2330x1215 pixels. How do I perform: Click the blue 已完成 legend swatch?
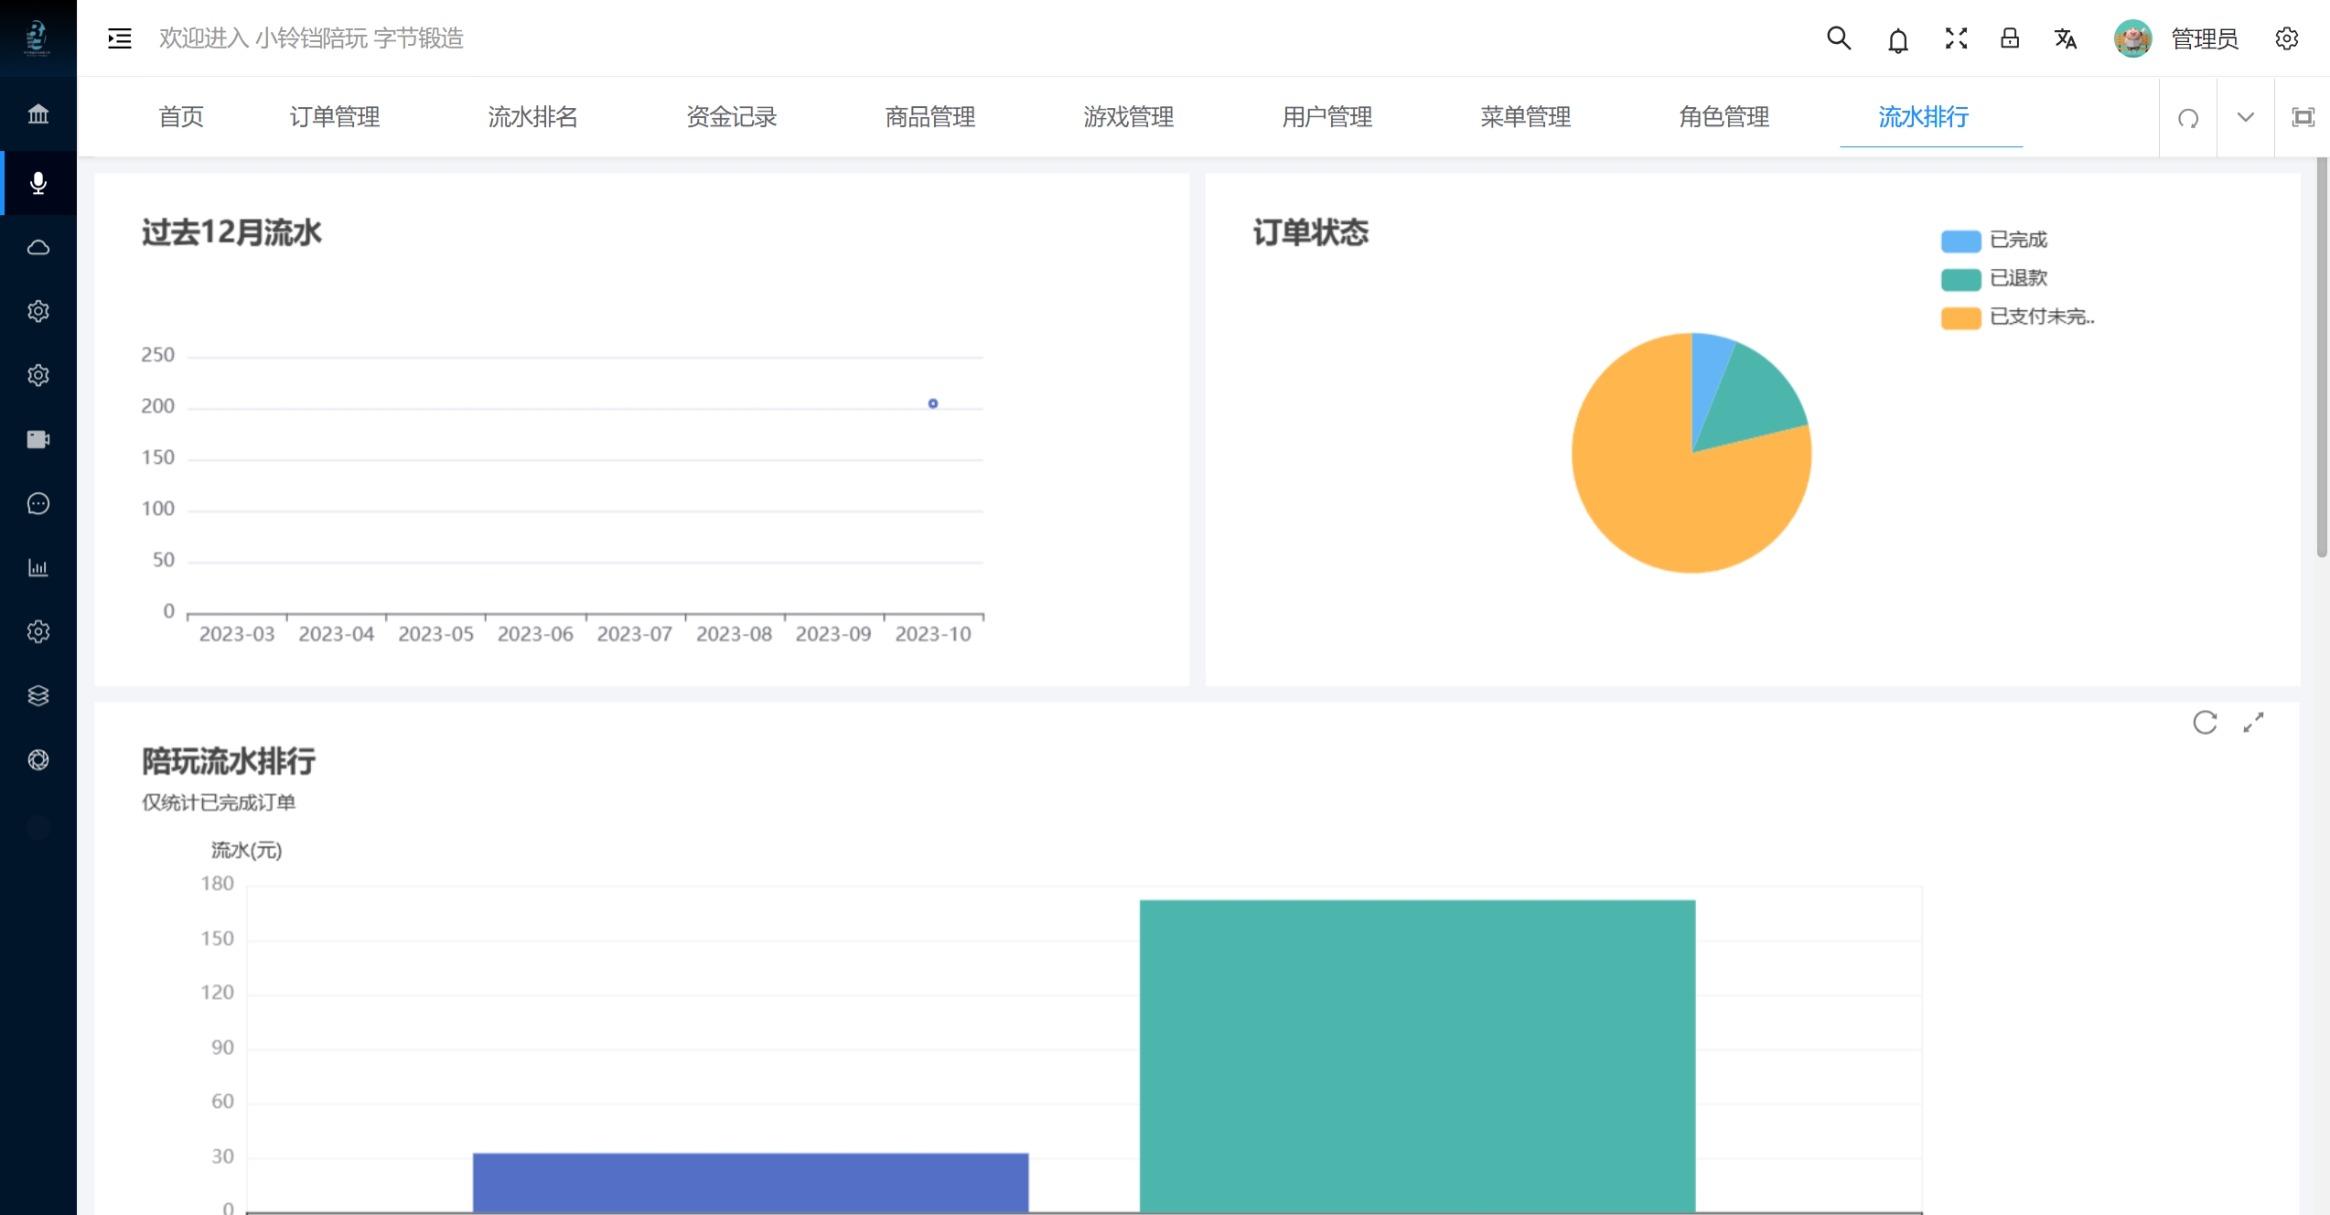click(1960, 240)
